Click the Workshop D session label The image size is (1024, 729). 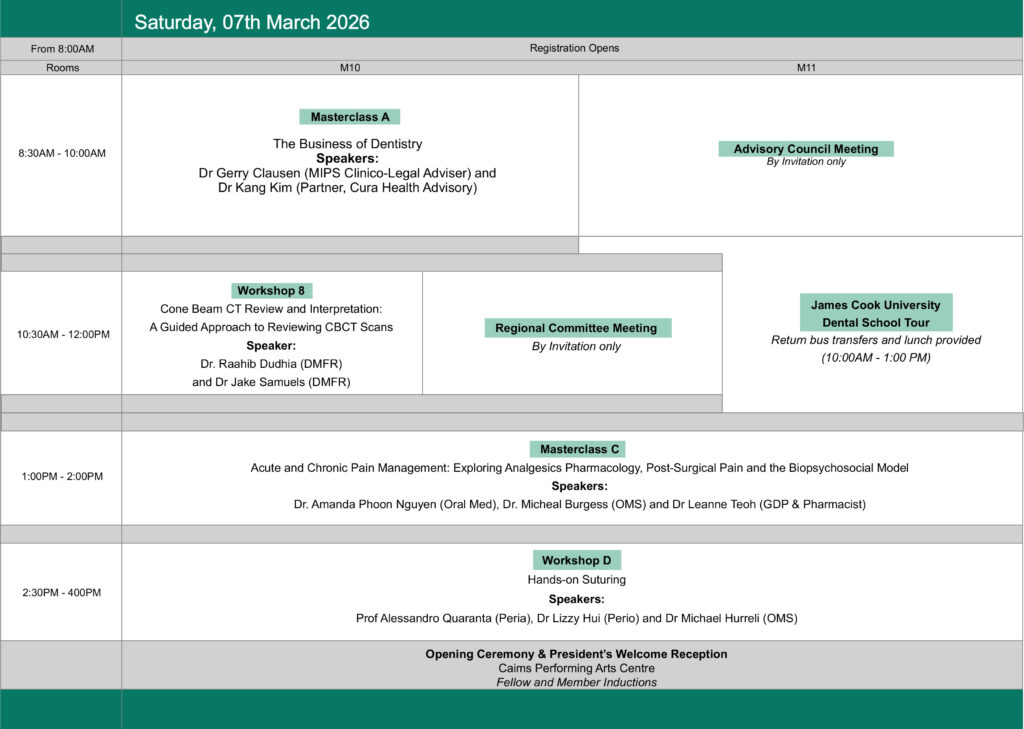(577, 560)
